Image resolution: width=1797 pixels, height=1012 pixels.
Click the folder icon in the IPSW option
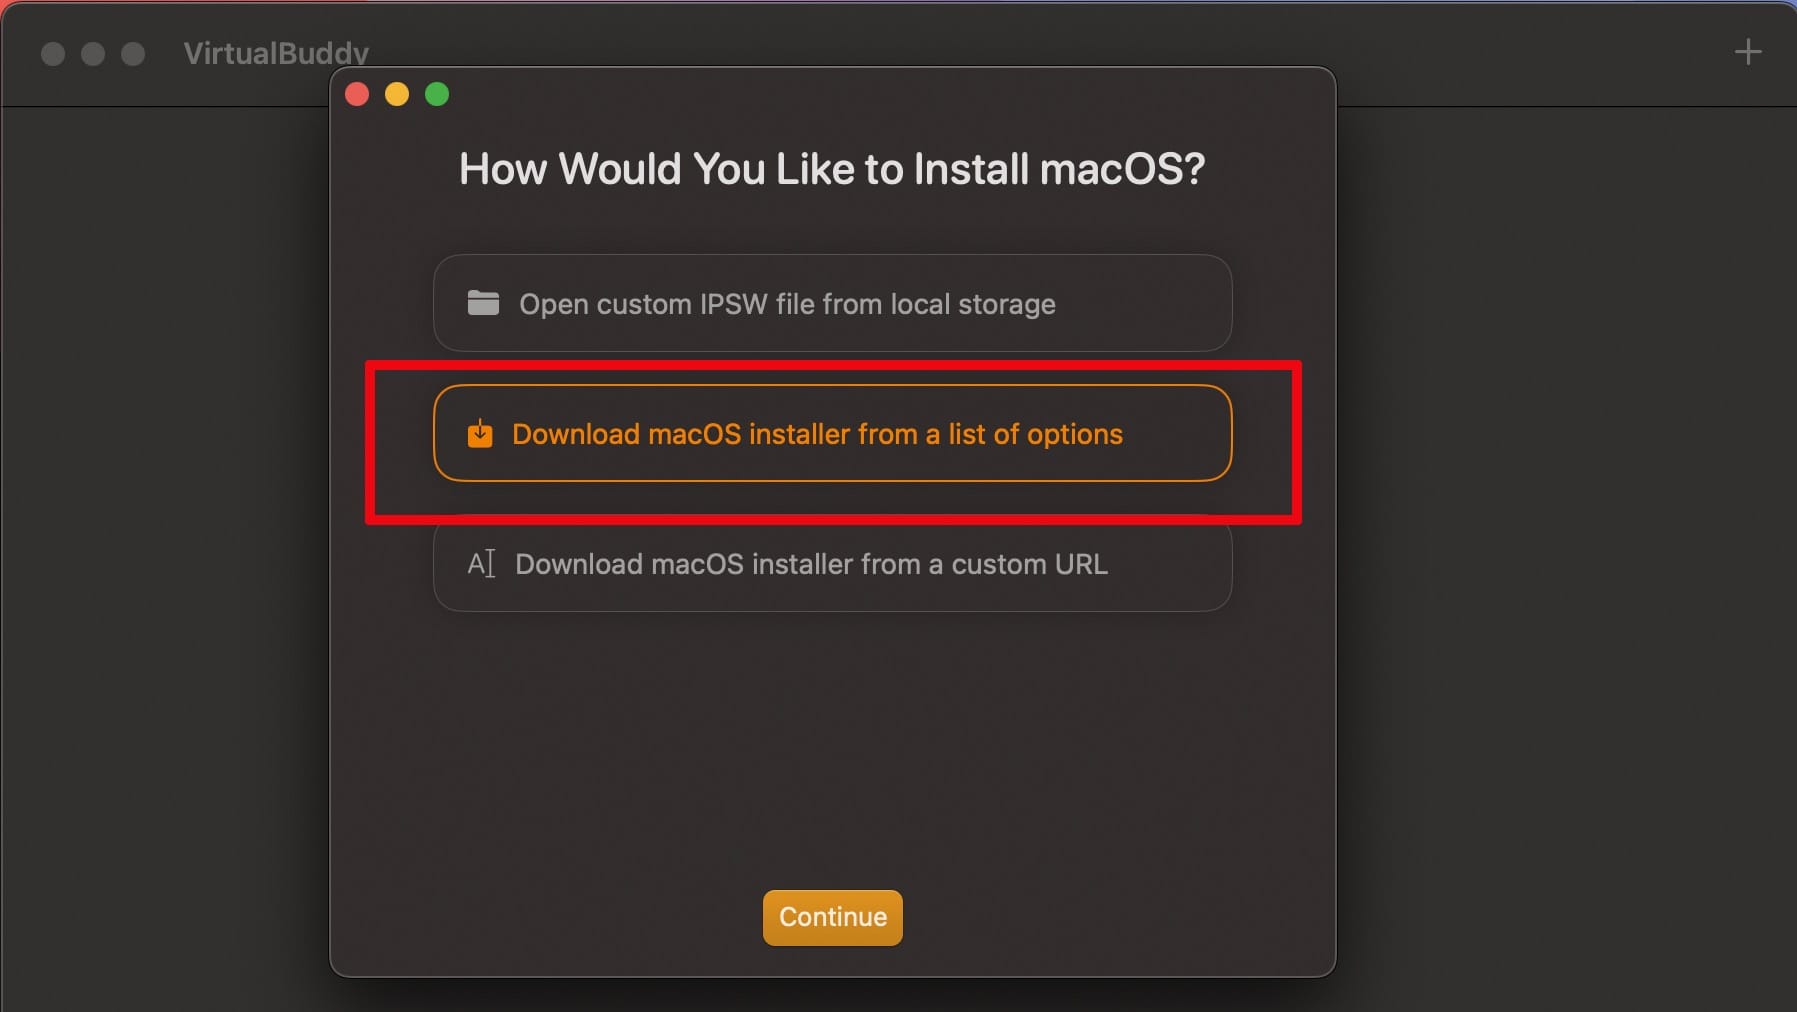click(x=482, y=303)
